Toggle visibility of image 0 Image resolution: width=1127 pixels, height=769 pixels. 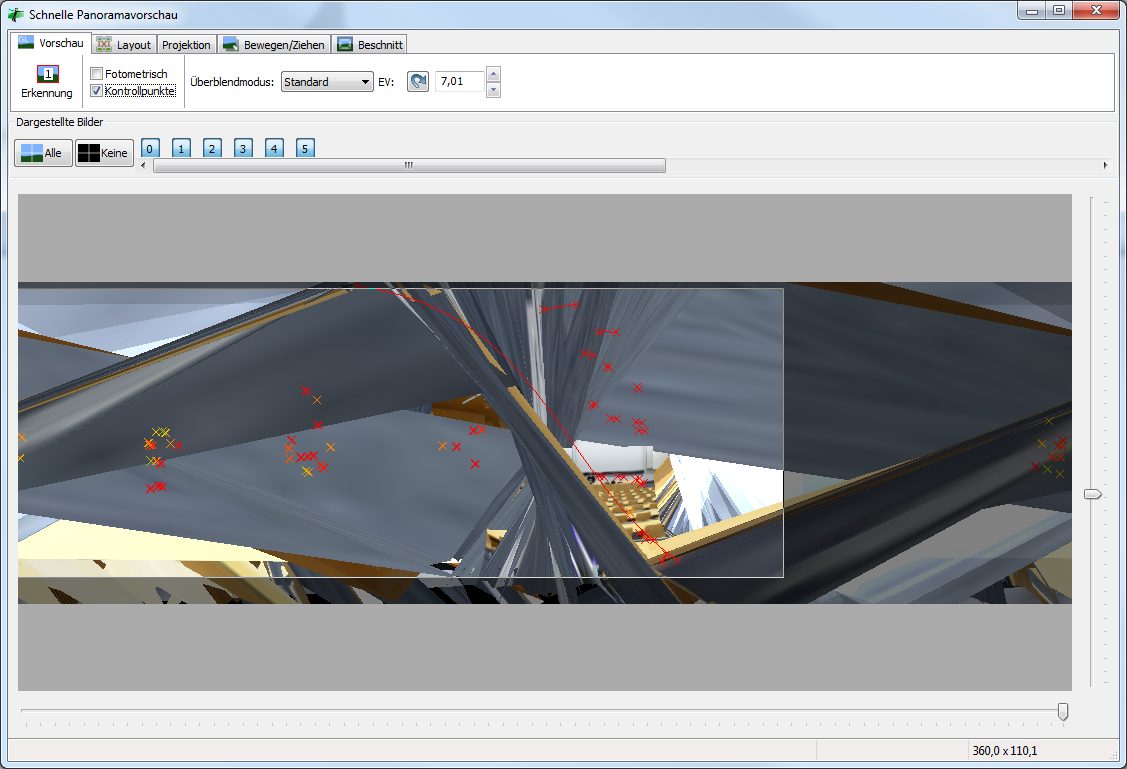pyautogui.click(x=150, y=149)
